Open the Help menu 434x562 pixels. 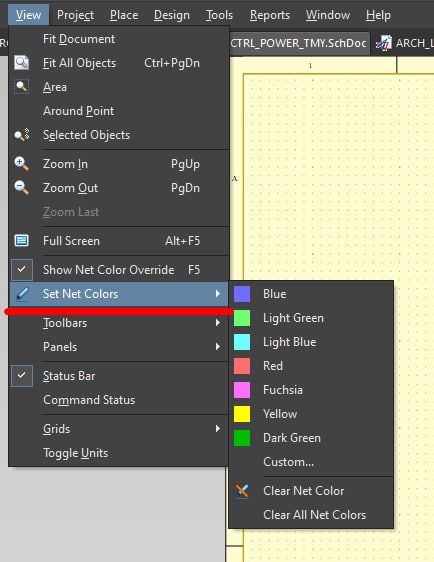pyautogui.click(x=378, y=15)
